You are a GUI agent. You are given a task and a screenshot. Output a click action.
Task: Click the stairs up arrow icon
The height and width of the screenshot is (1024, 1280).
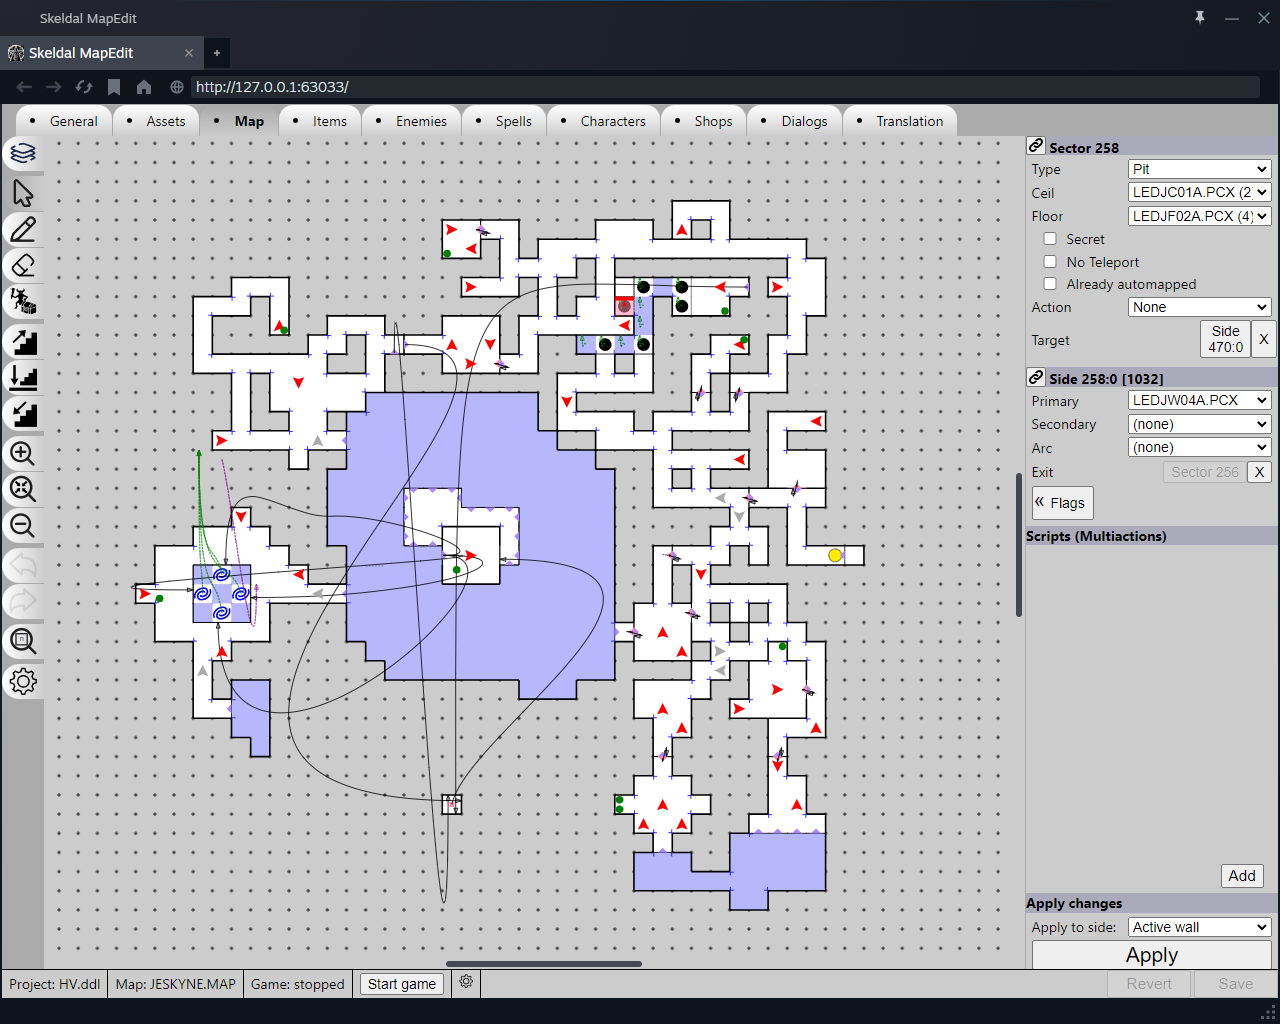(23, 341)
